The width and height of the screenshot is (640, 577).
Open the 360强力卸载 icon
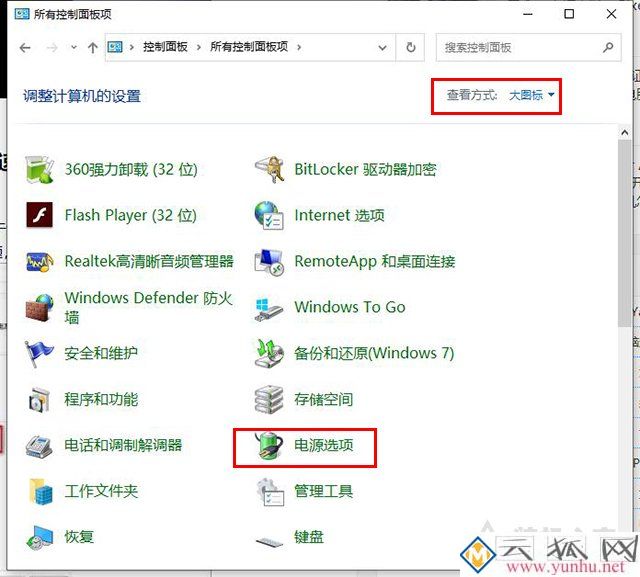click(39, 169)
